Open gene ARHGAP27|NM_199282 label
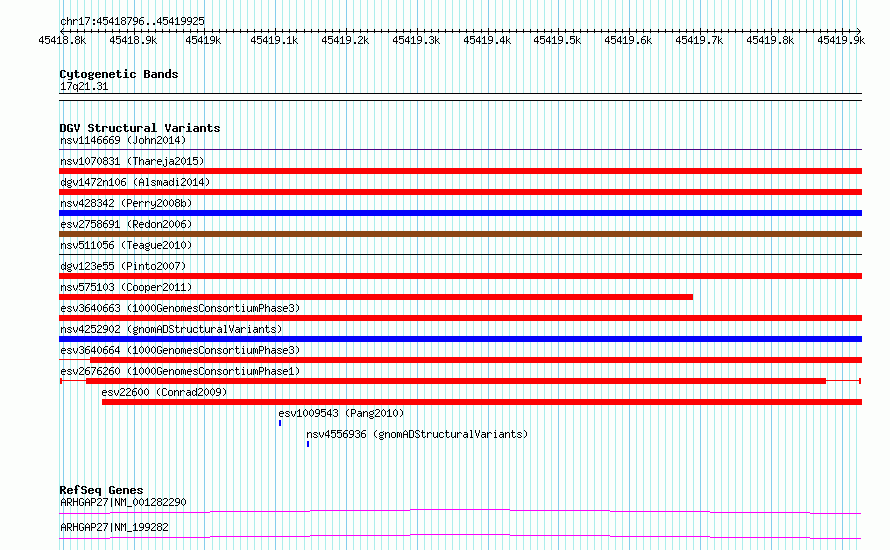 (114, 527)
